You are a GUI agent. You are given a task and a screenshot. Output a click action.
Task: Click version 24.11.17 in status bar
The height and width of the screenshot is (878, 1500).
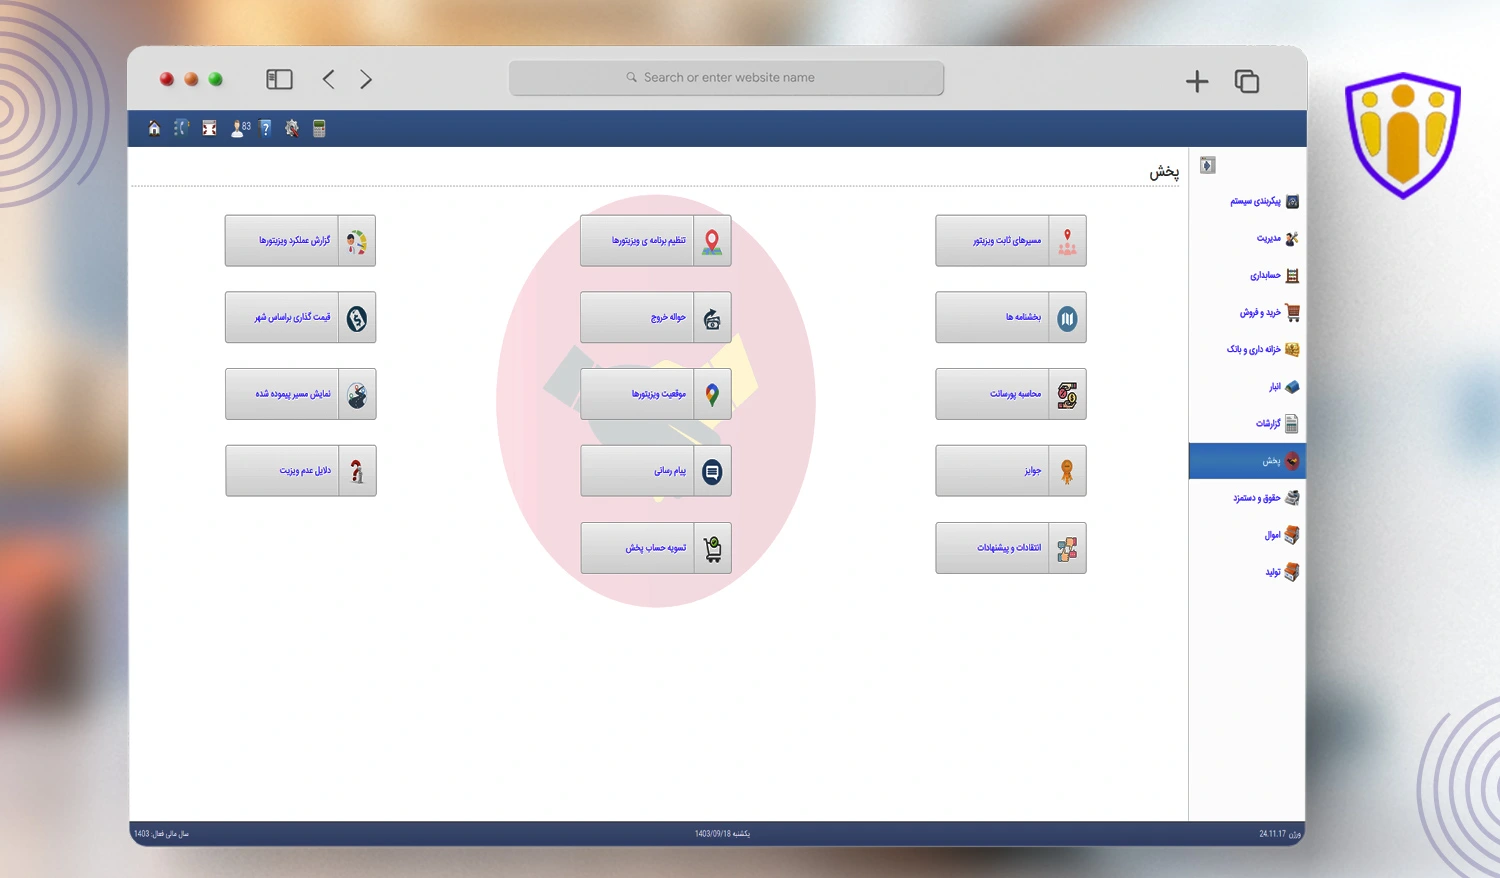coord(1280,834)
